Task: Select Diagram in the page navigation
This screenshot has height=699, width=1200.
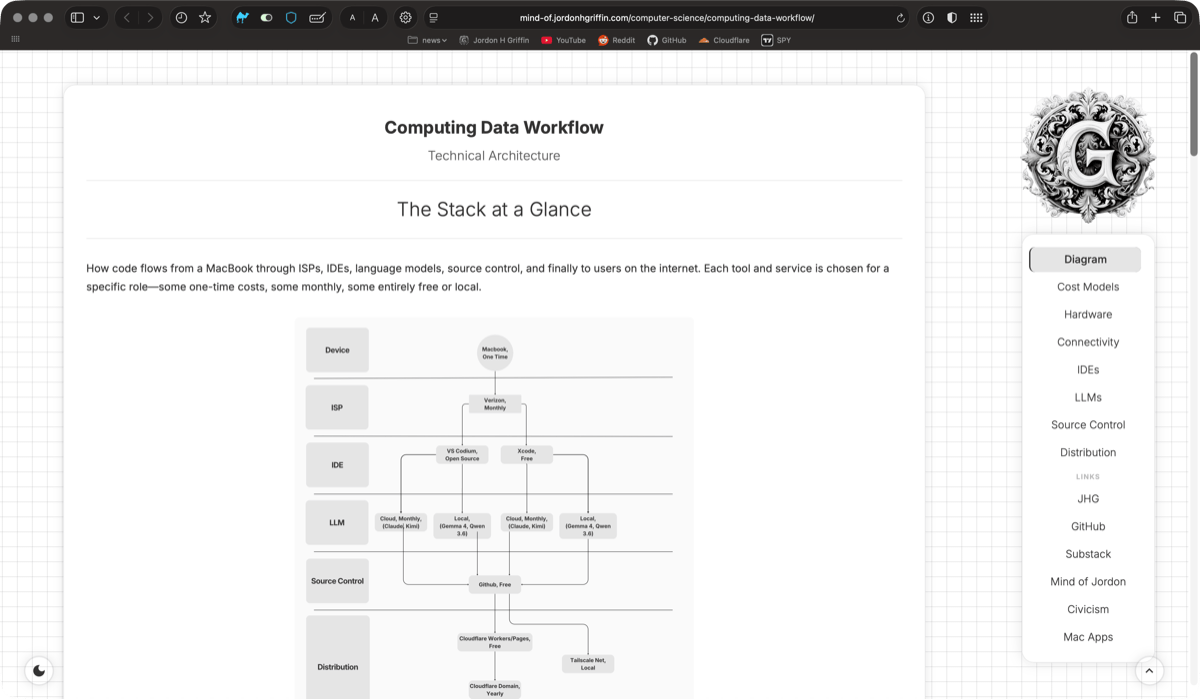Action: point(1085,259)
